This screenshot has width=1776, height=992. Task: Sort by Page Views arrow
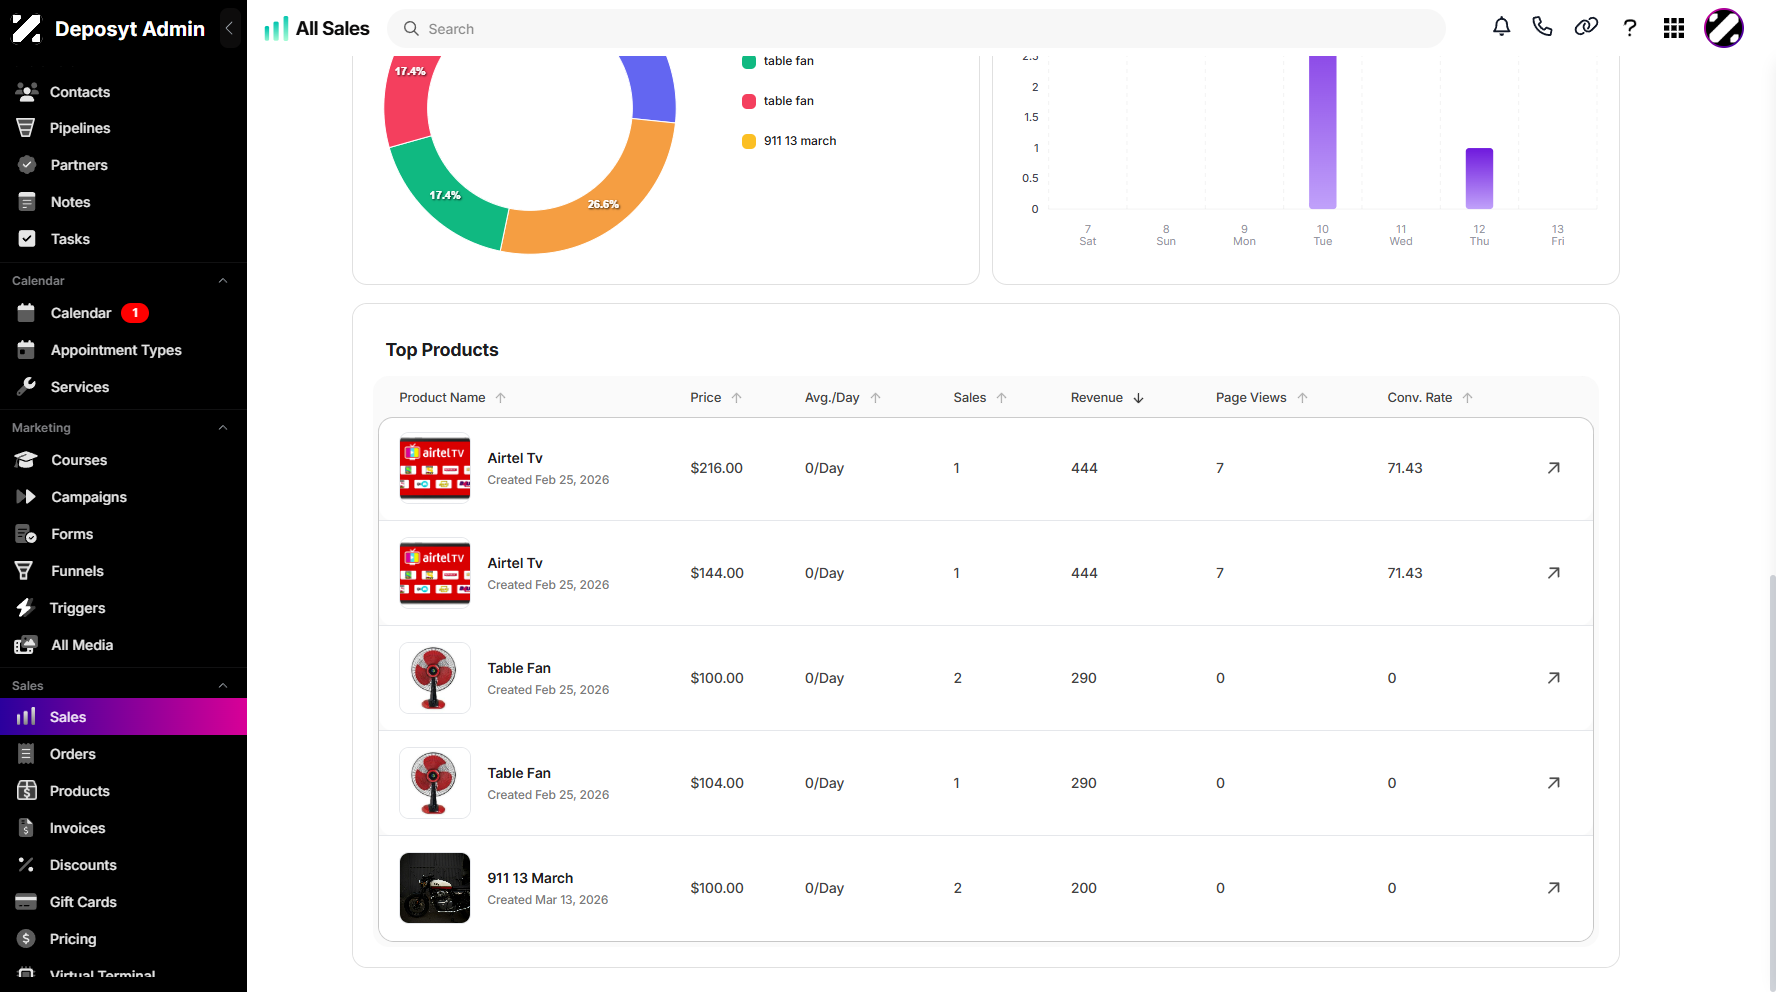[x=1303, y=398]
